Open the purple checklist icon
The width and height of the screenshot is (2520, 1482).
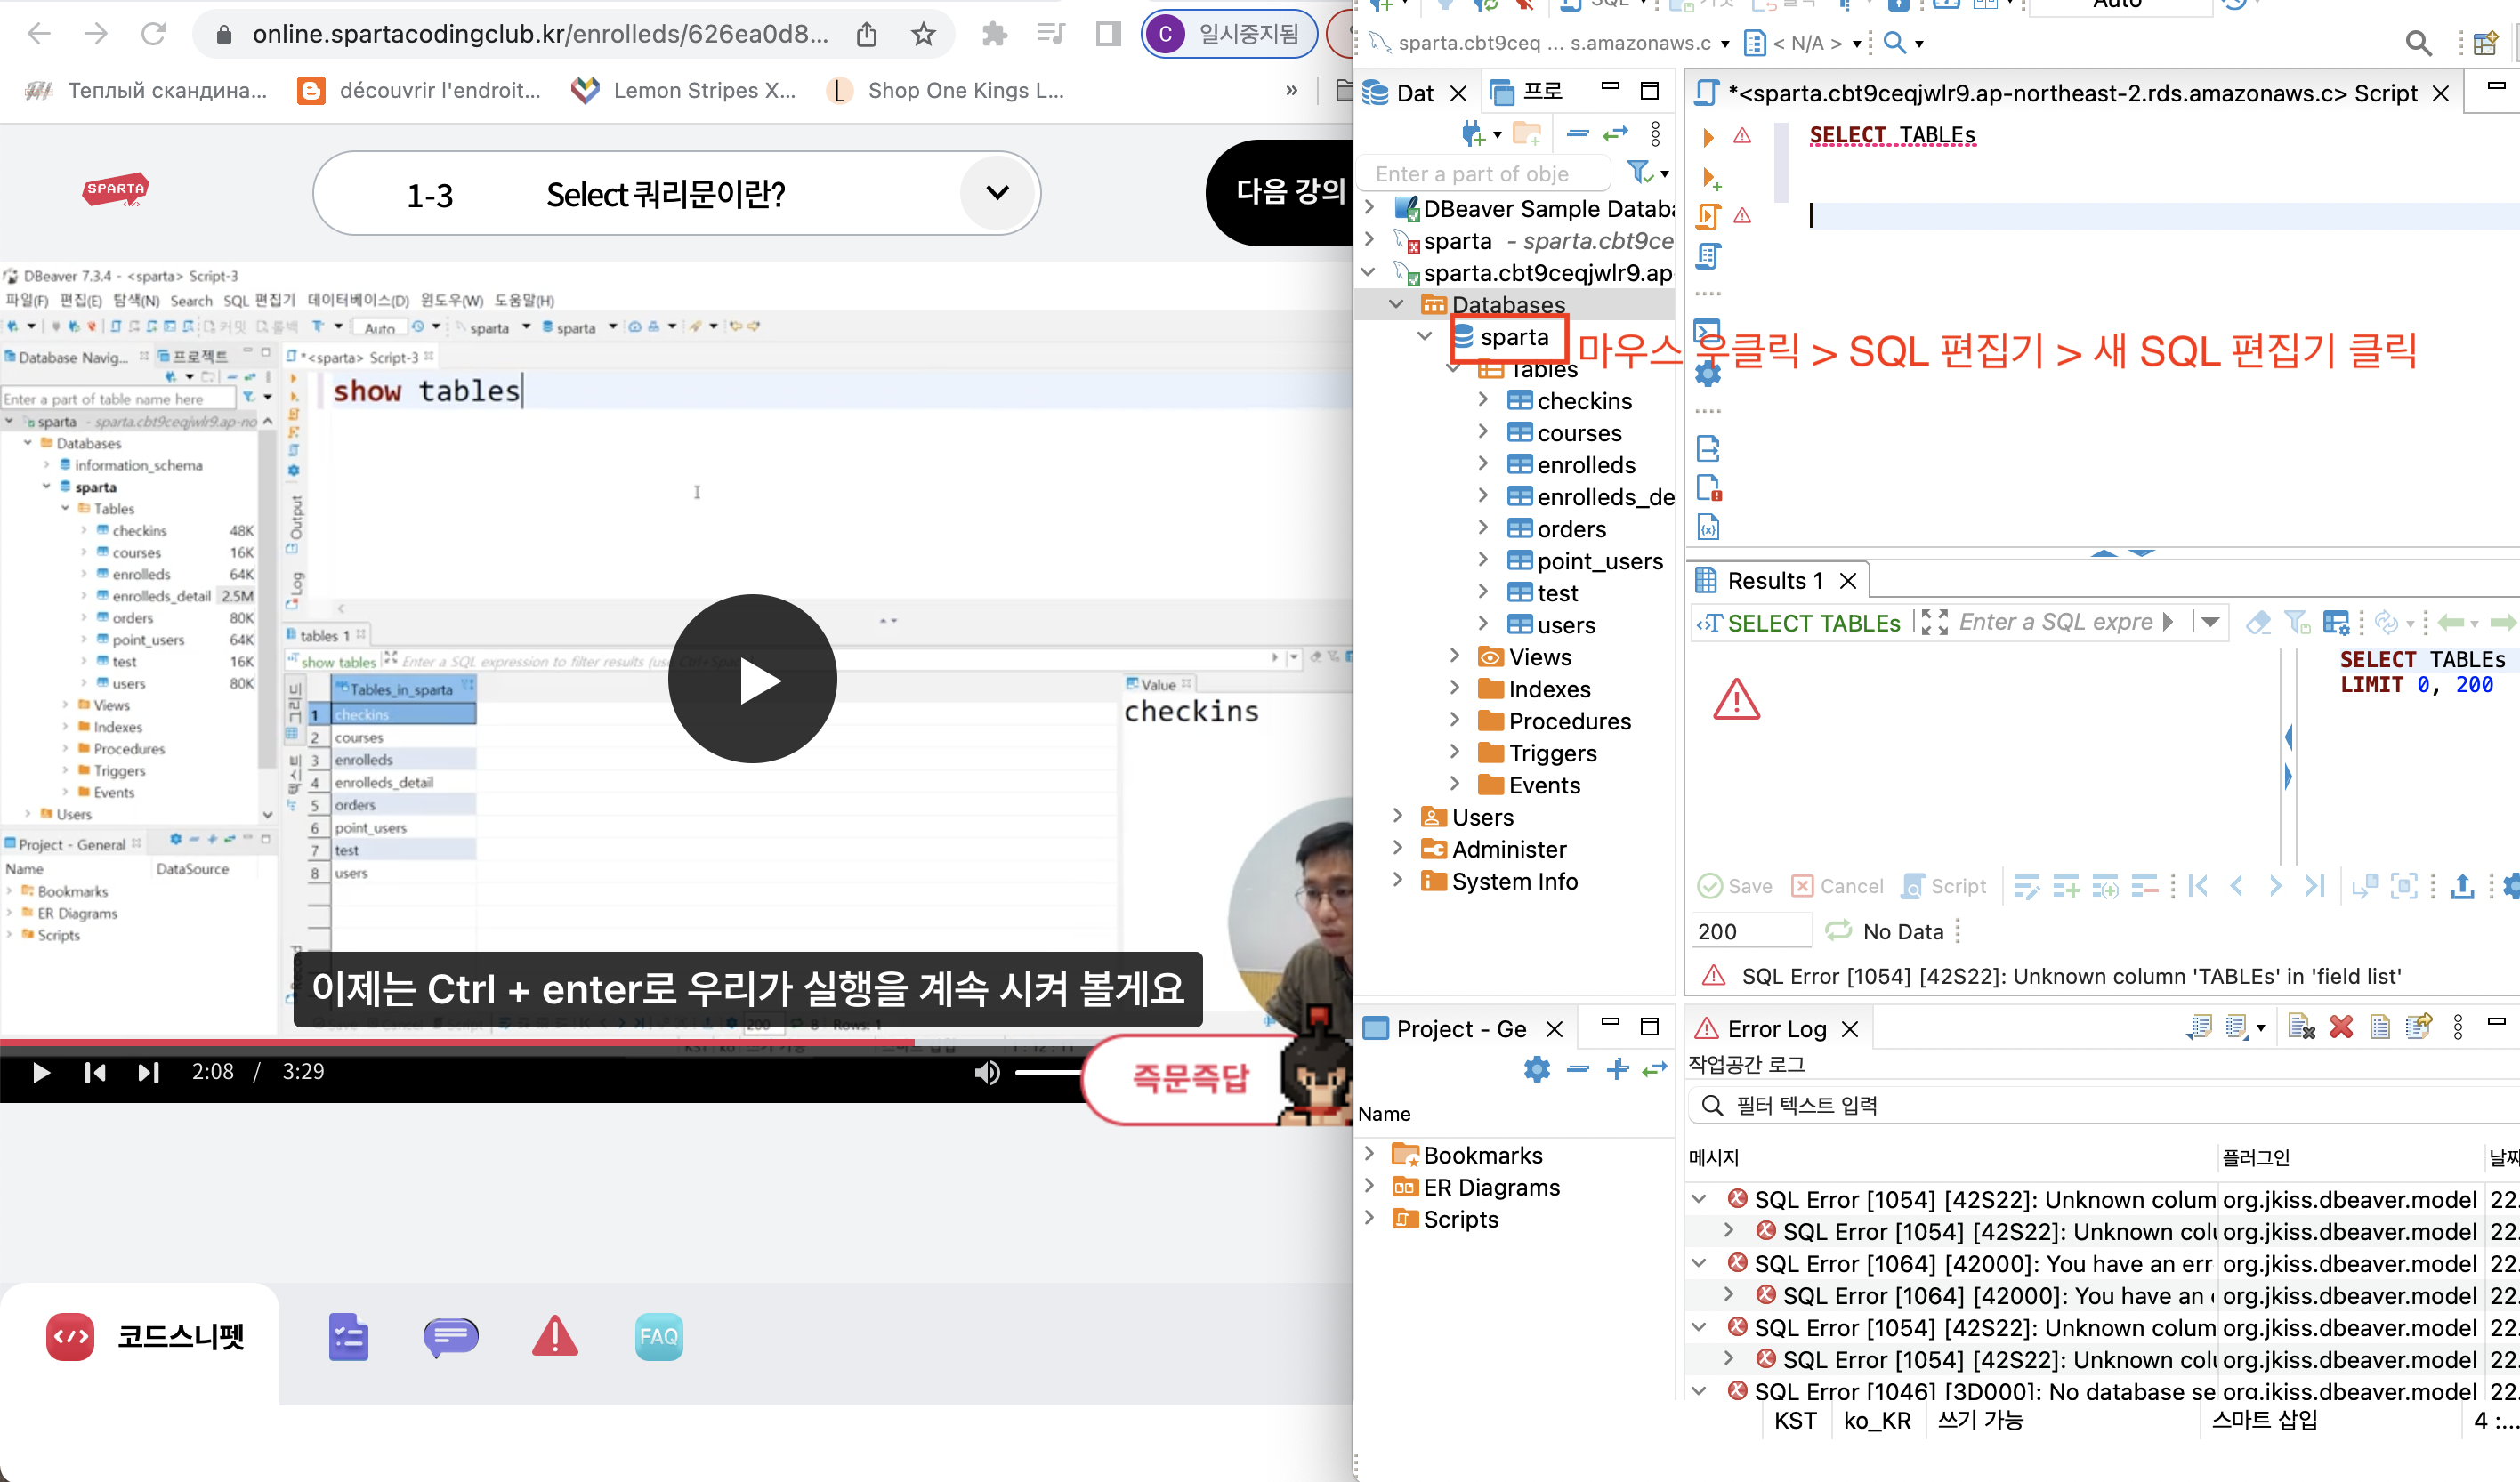click(348, 1336)
